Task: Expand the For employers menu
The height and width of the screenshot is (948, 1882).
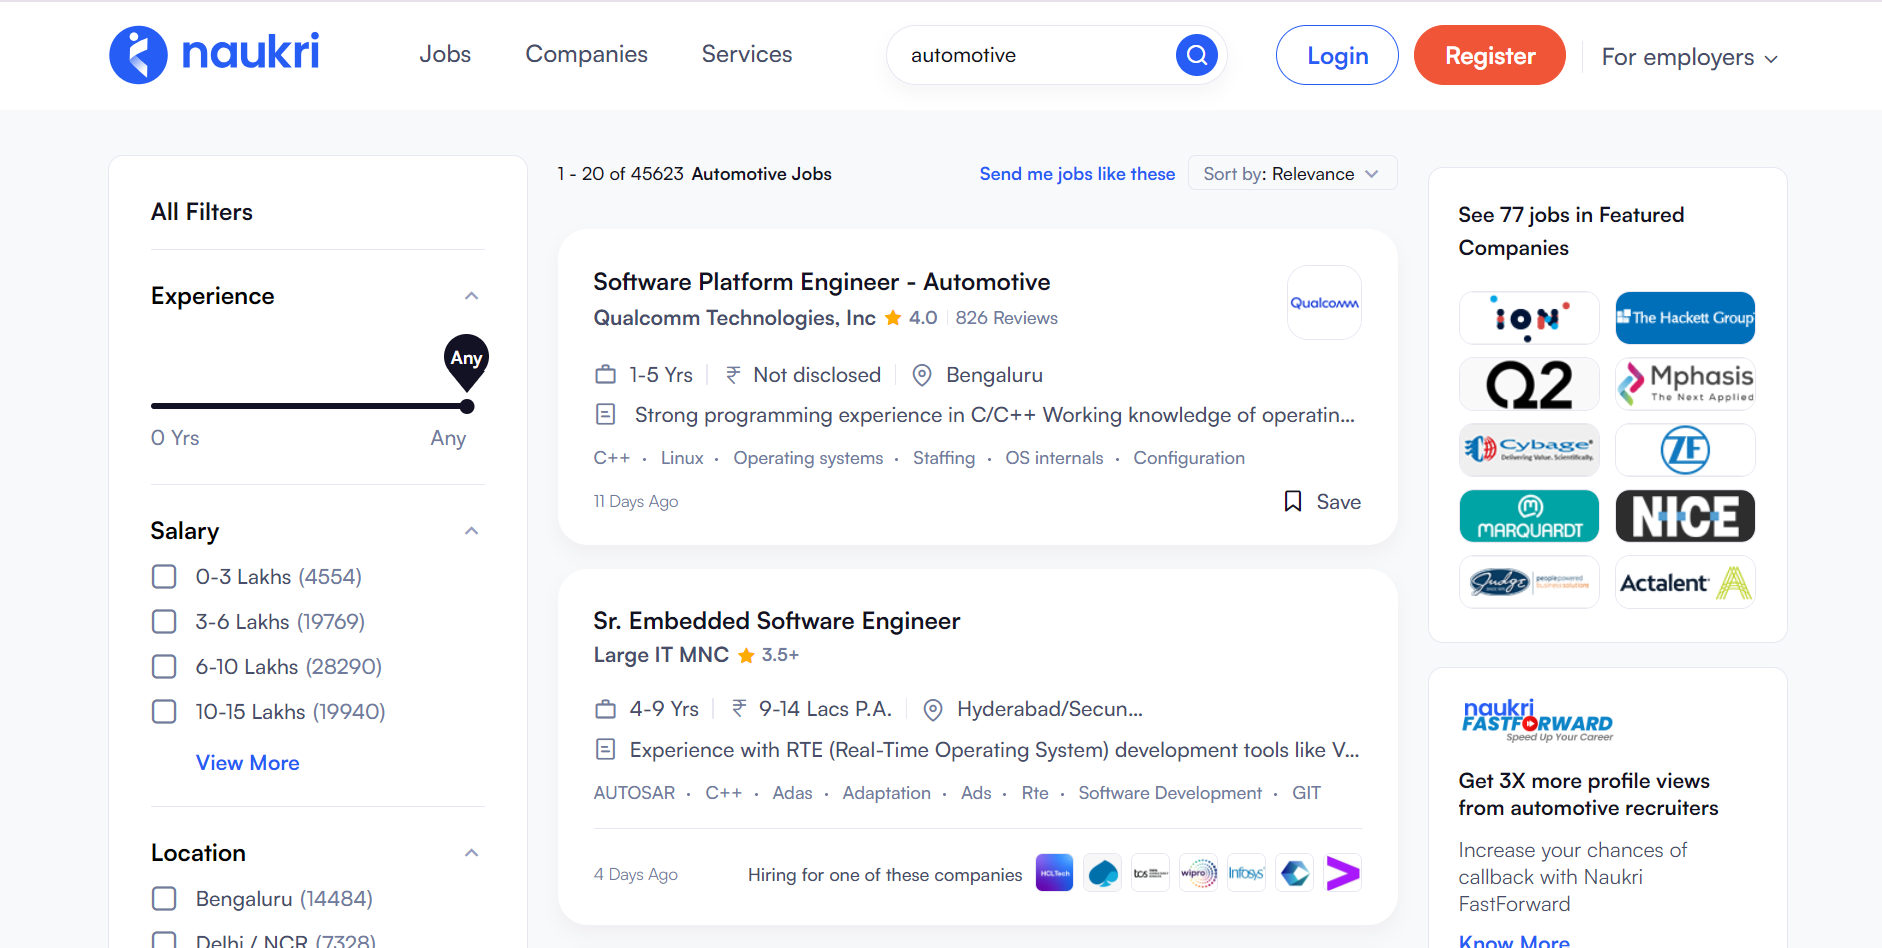Action: (x=1689, y=57)
